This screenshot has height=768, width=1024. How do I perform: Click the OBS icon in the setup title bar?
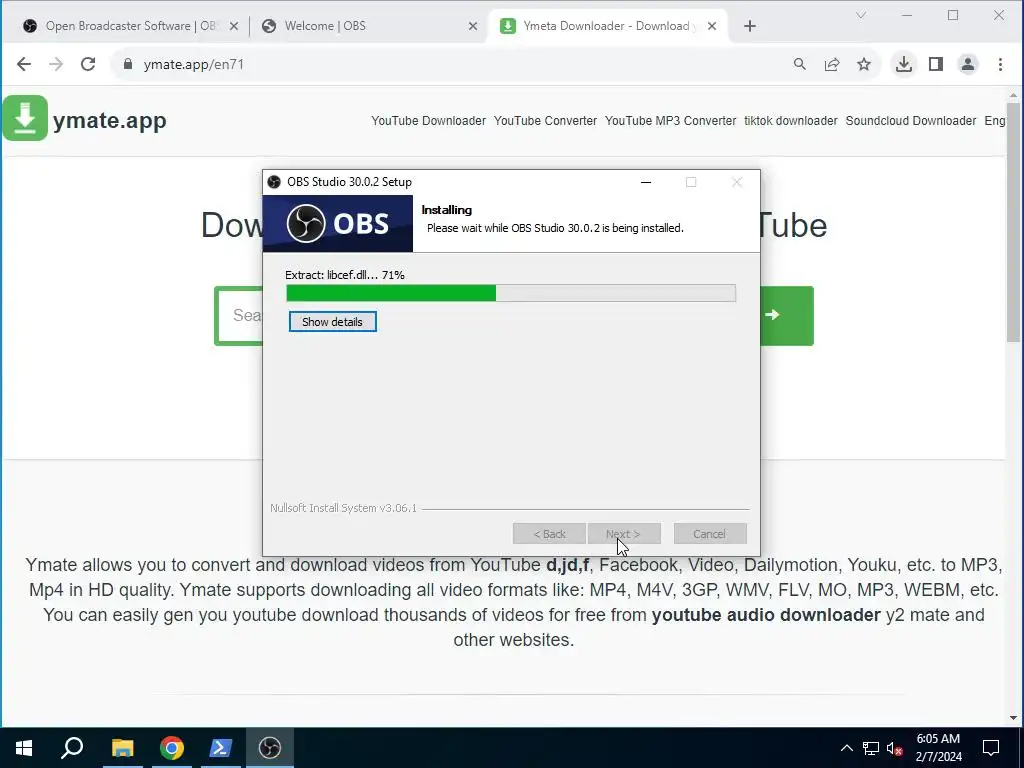click(274, 182)
